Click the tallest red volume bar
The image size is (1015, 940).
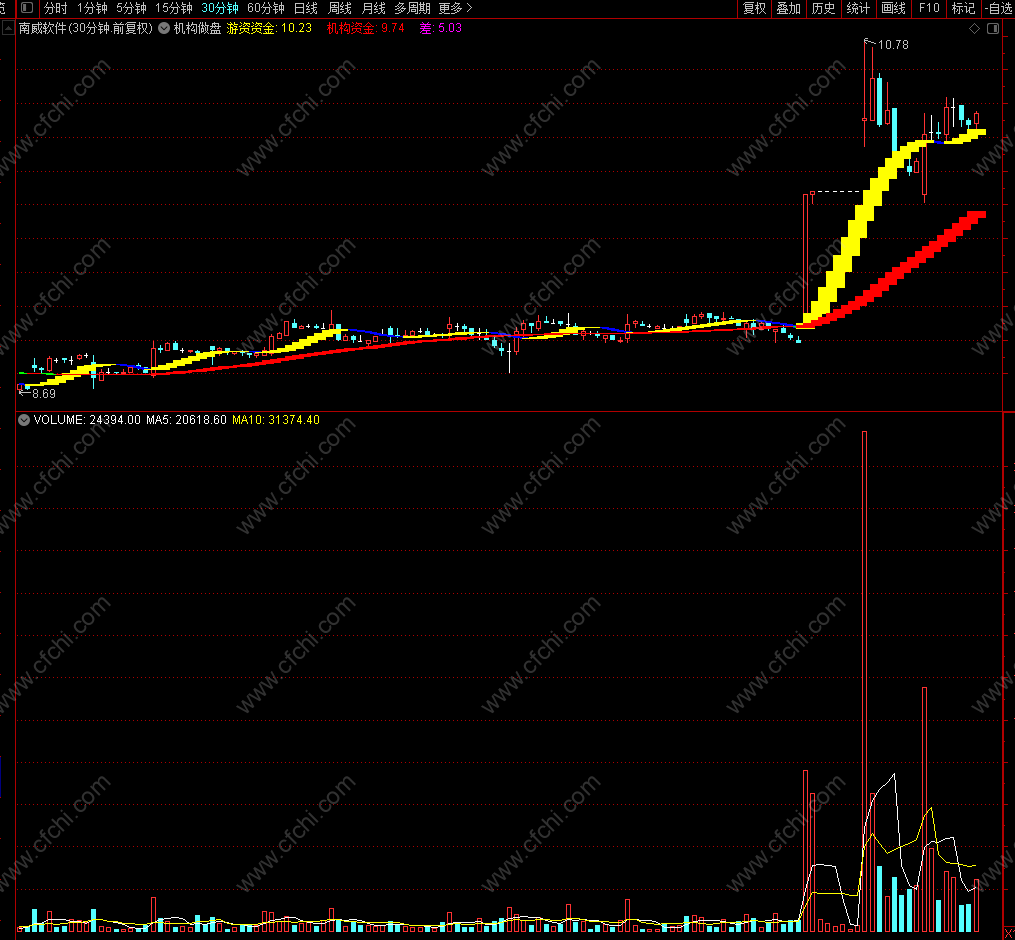864,681
